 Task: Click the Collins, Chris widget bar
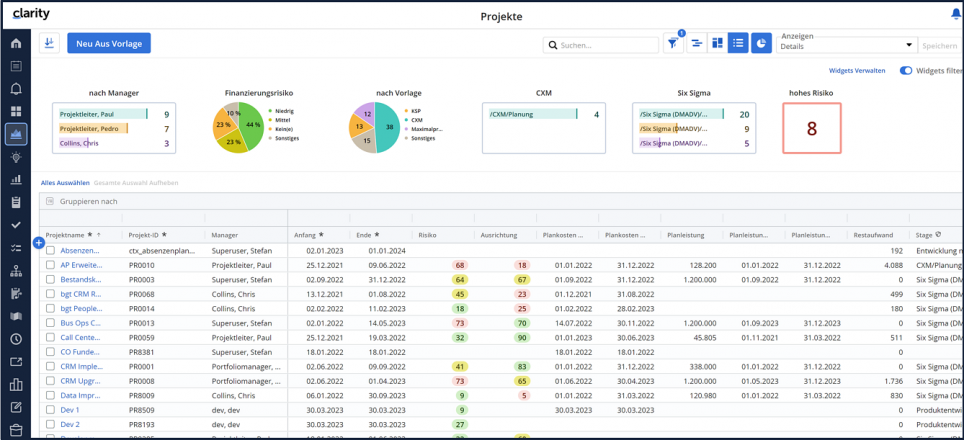[79, 143]
